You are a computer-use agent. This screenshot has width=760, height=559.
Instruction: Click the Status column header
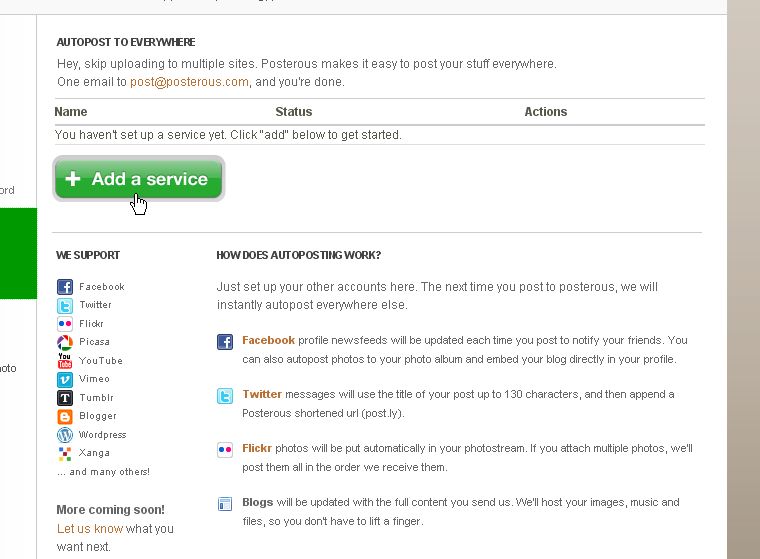coord(294,112)
